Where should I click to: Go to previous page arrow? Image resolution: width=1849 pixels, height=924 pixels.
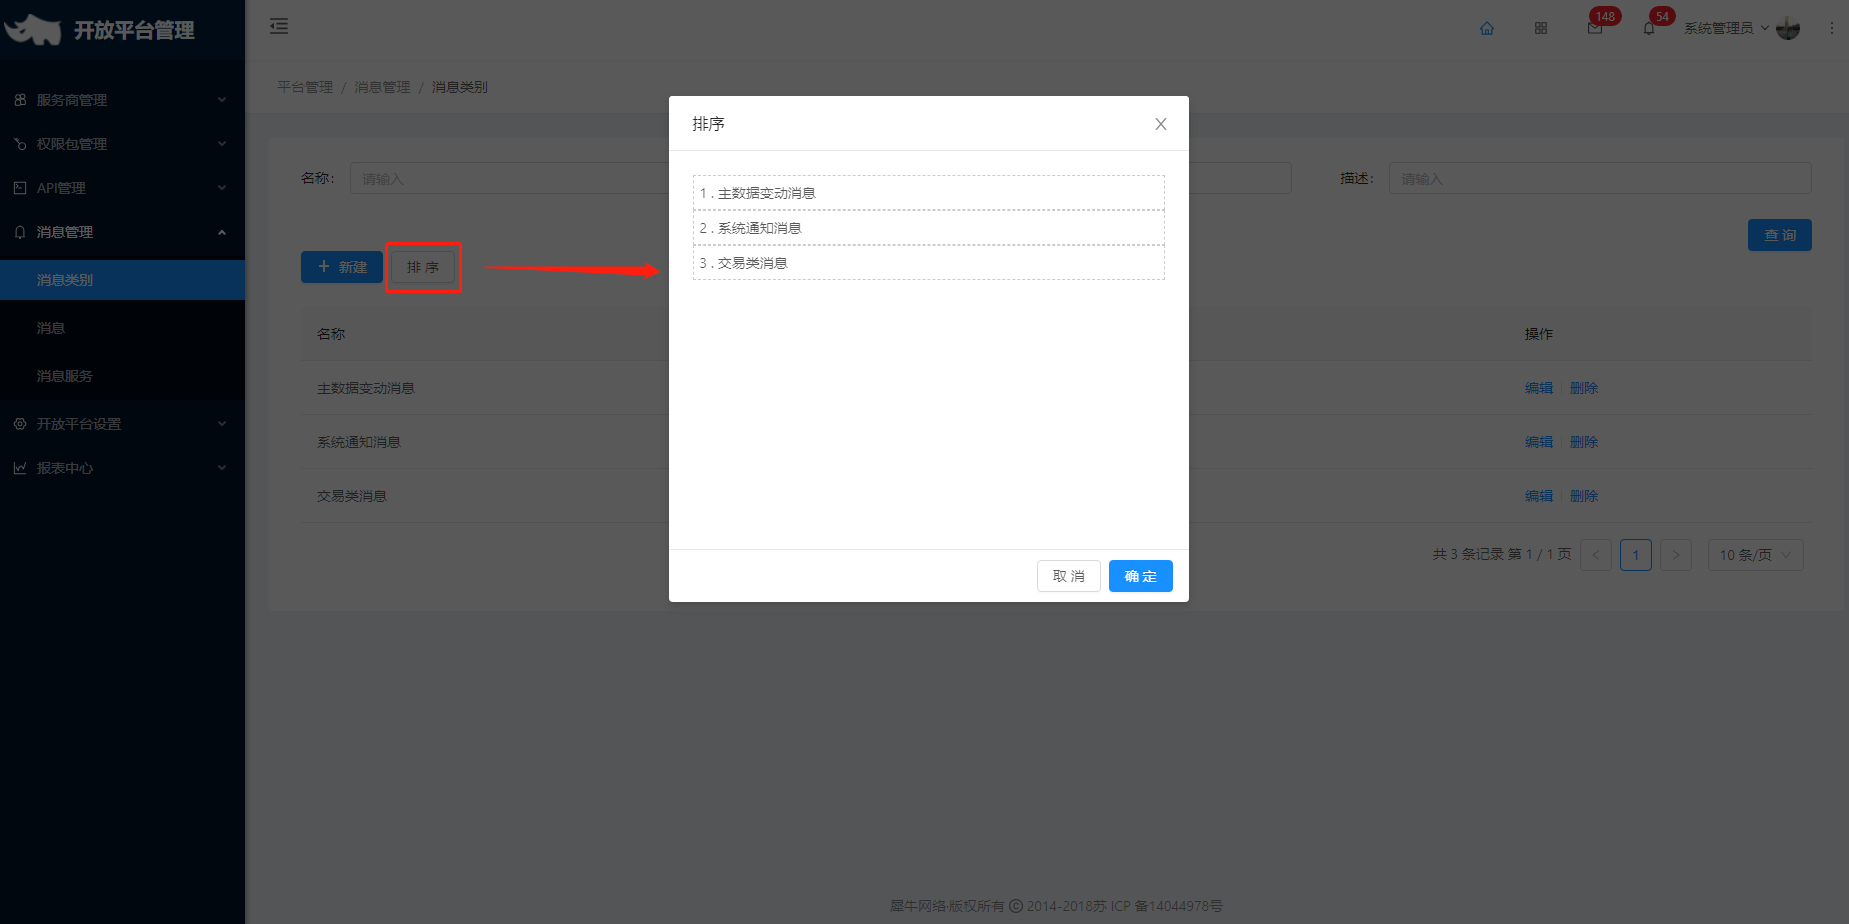pos(1596,555)
